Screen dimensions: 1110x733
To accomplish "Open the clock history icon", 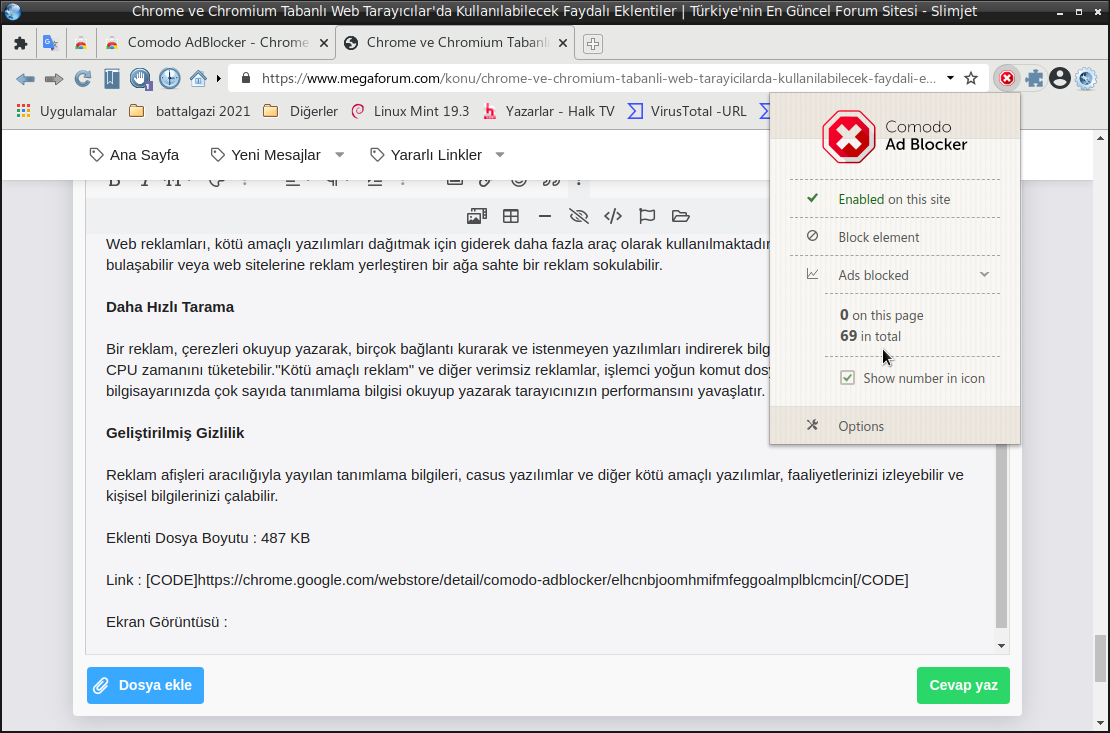I will click(170, 79).
